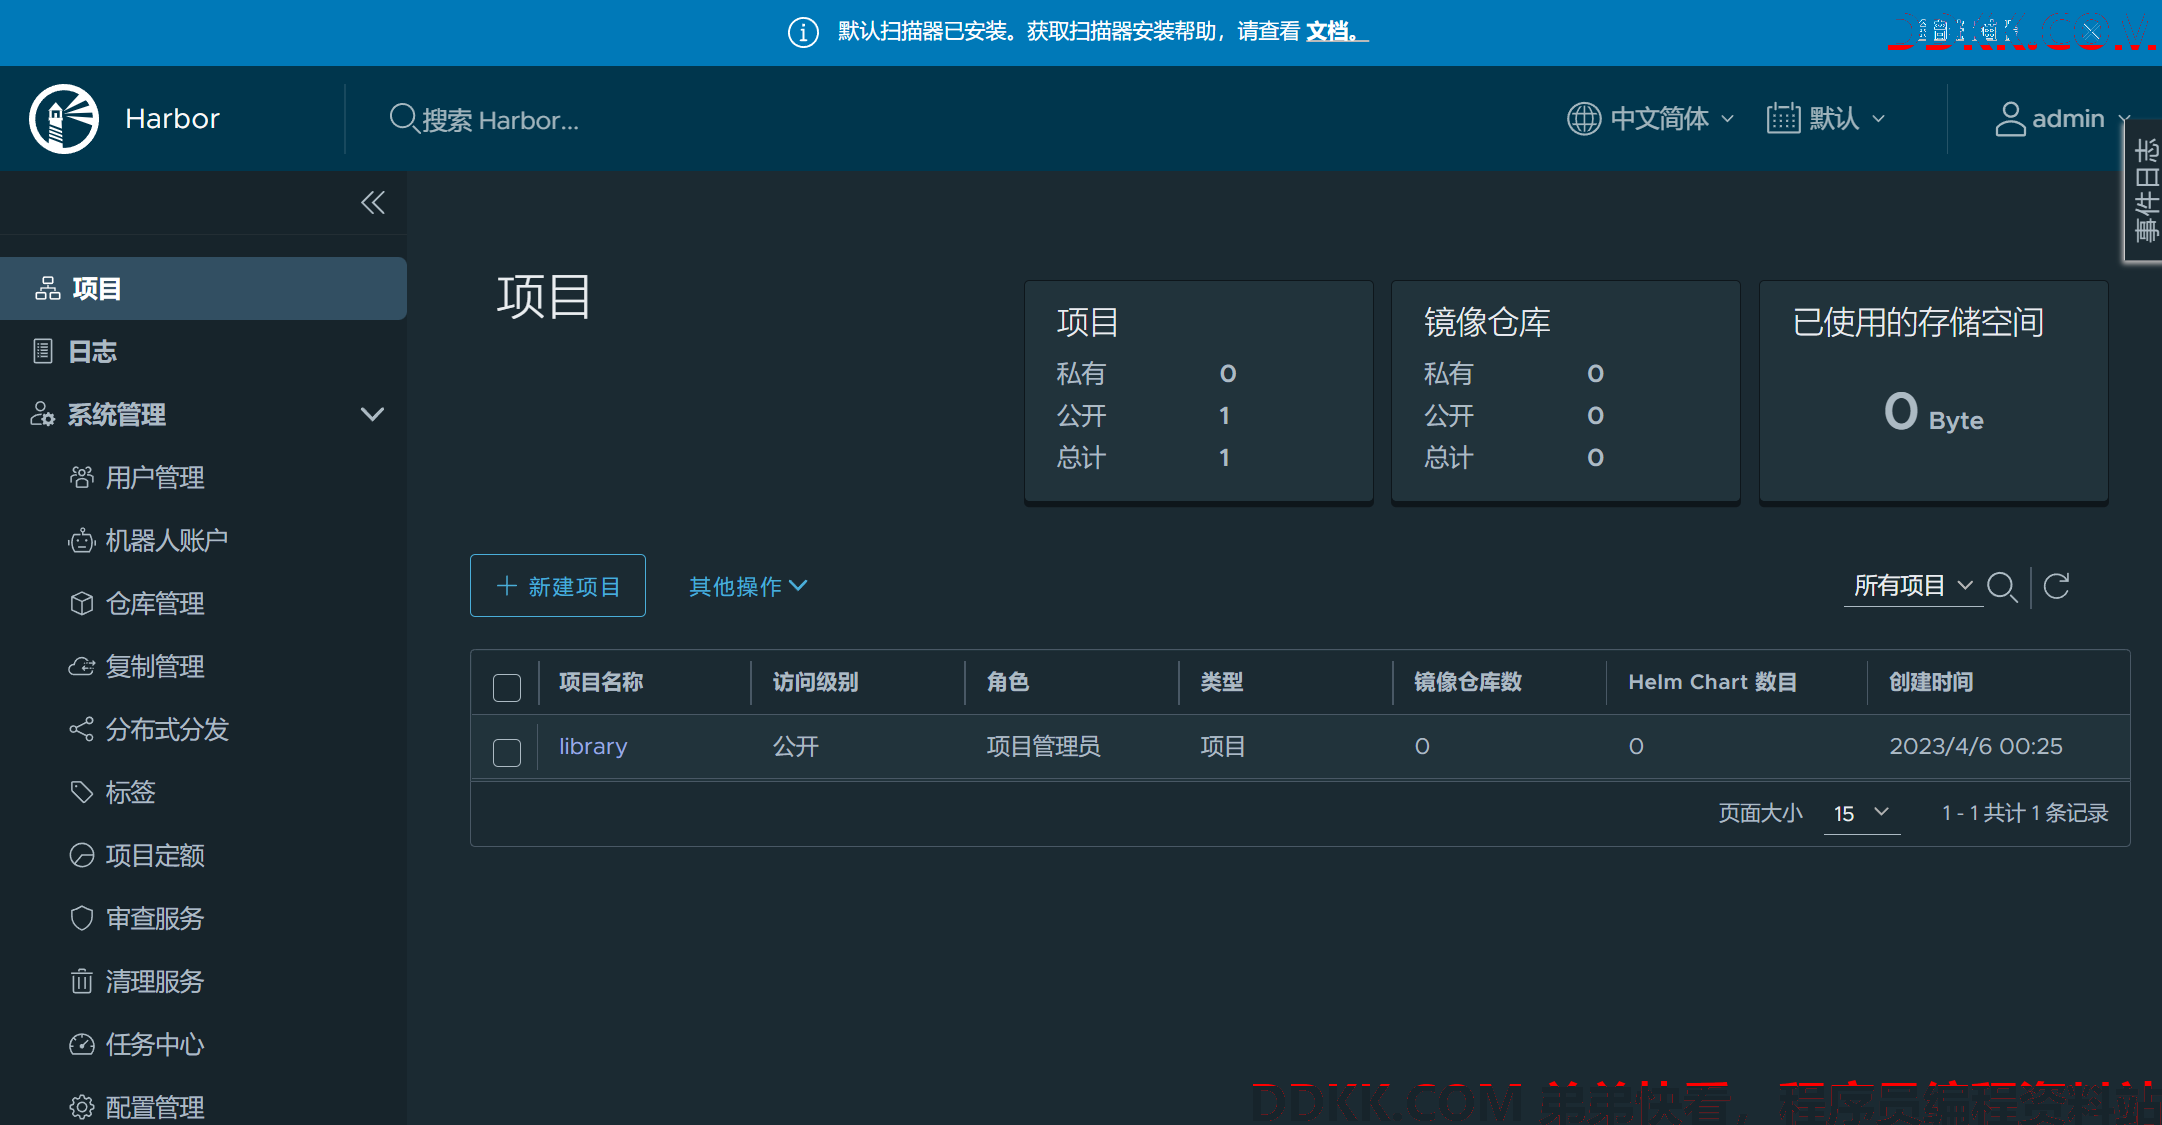Go to 用户管理 page
The image size is (2162, 1125).
[155, 478]
